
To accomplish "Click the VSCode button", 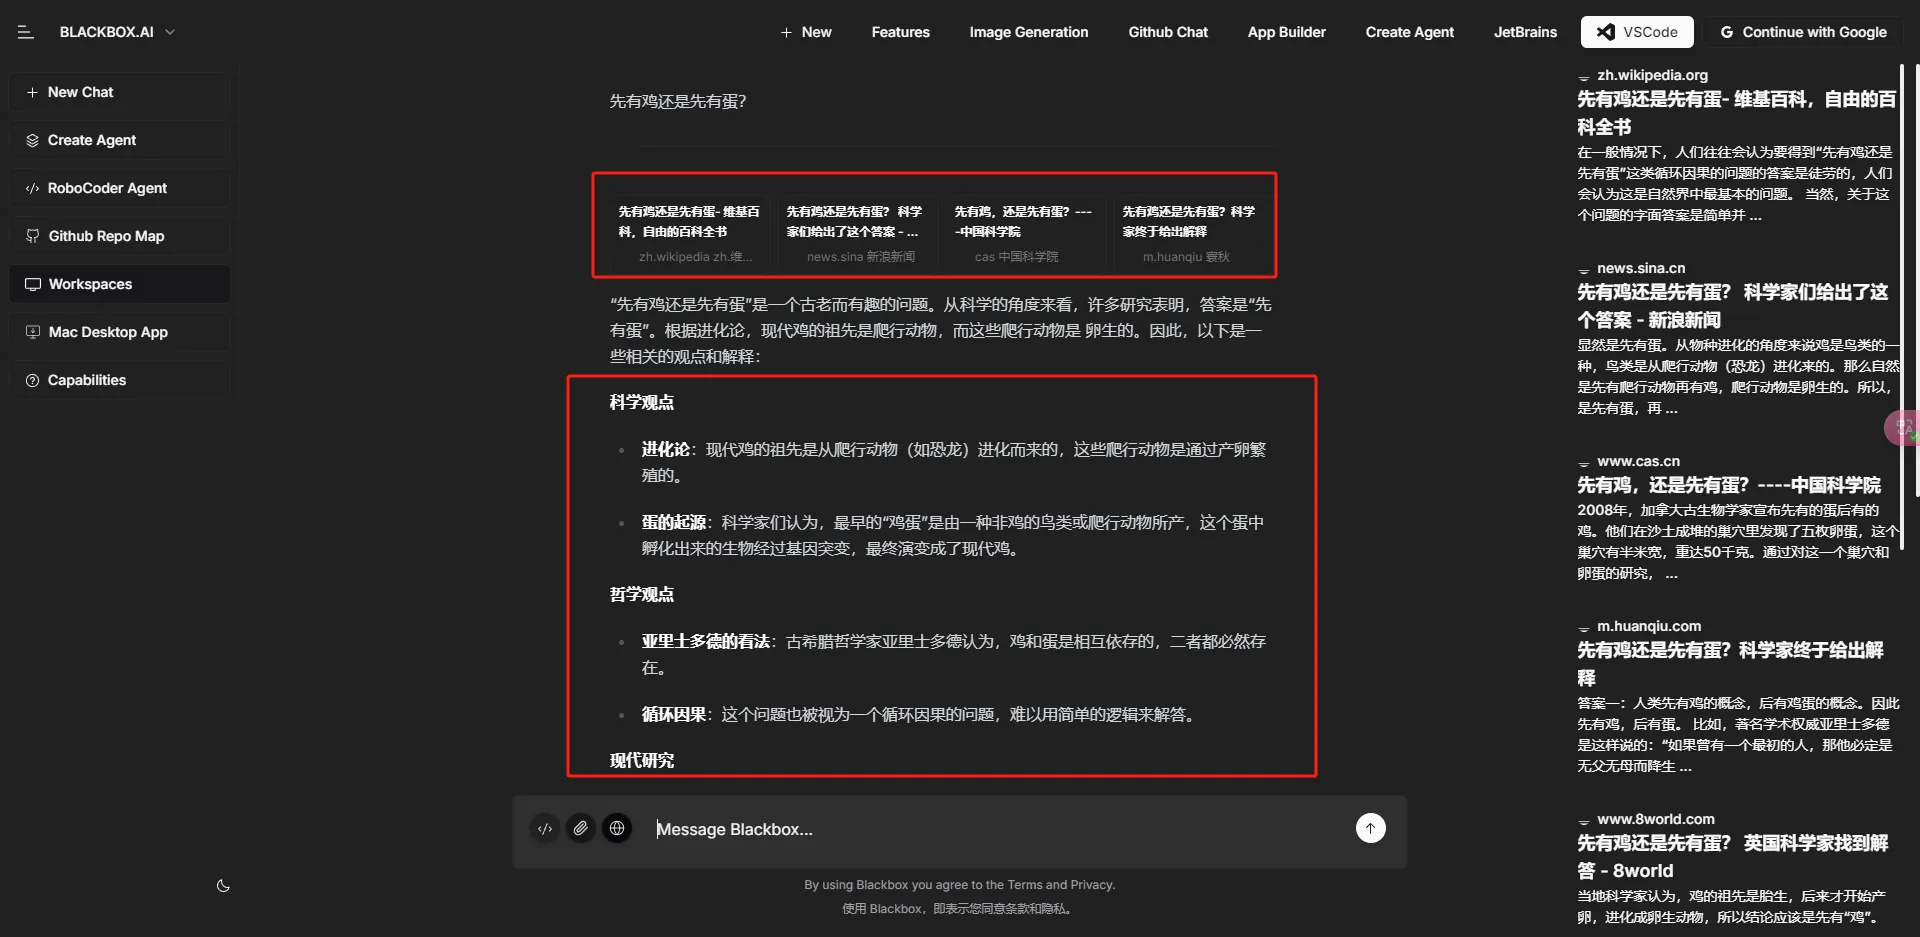I will (1637, 32).
